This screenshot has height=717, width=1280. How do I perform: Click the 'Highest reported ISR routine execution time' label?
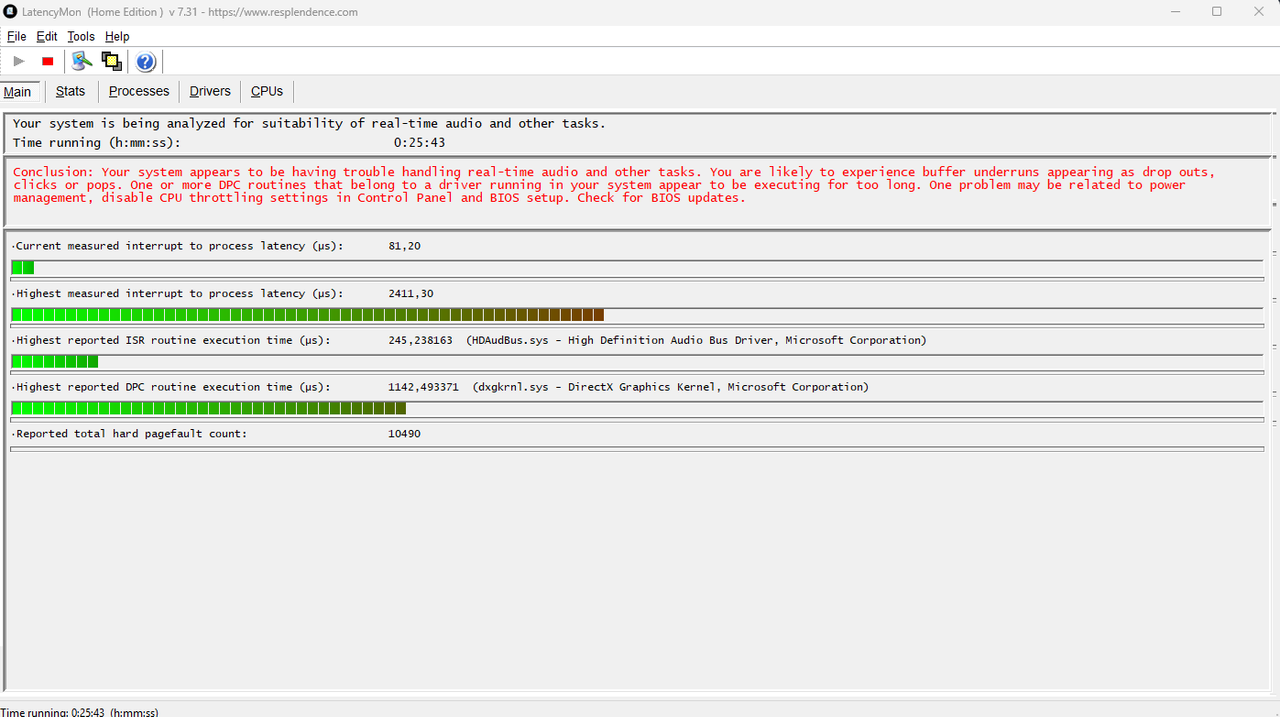click(x=173, y=341)
